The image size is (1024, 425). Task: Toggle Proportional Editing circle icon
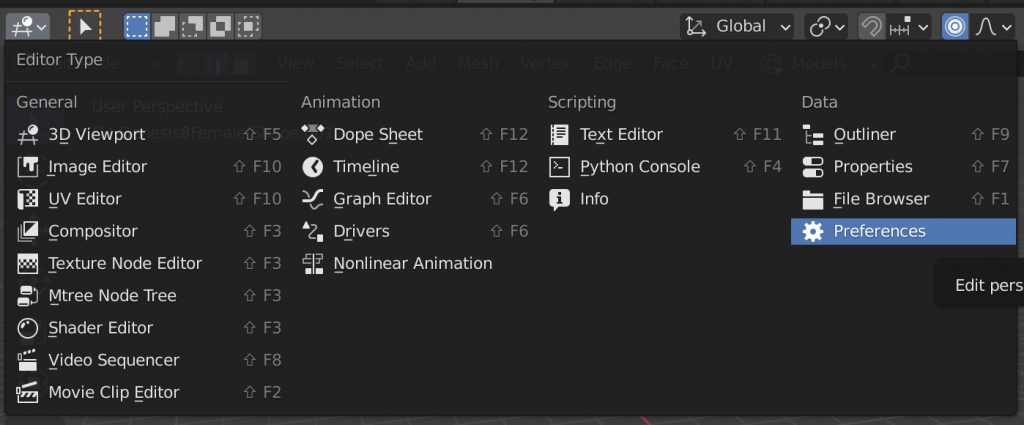955,27
